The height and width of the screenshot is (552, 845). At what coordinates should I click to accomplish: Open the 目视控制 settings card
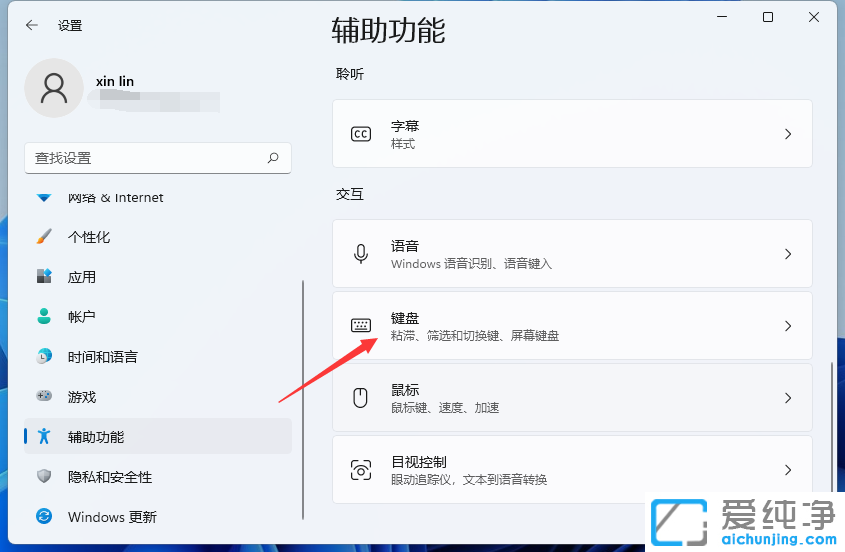pos(572,470)
